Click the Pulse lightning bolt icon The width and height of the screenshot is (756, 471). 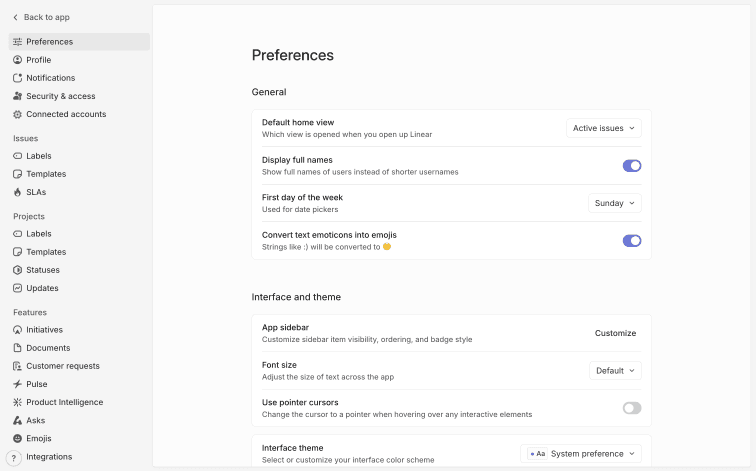click(17, 384)
